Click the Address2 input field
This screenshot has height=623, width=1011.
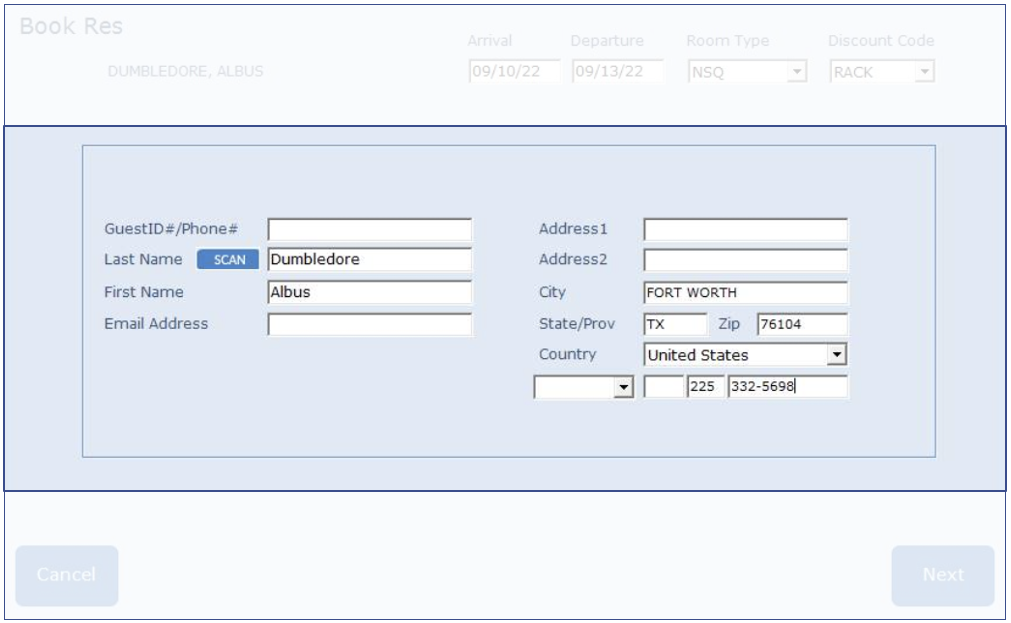click(745, 261)
